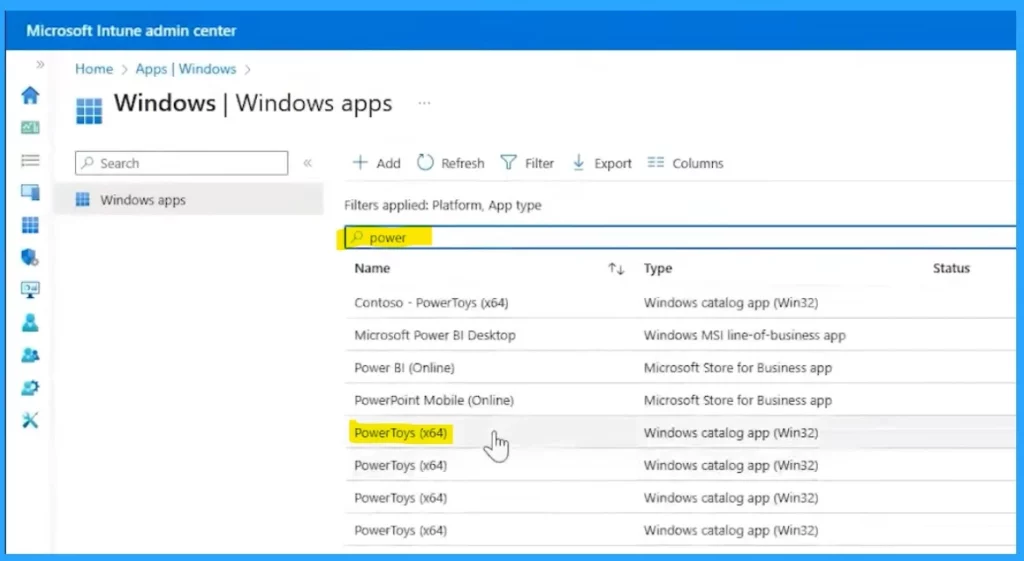Go to Home via breadcrumb link
Viewport: 1024px width, 561px height.
94,69
